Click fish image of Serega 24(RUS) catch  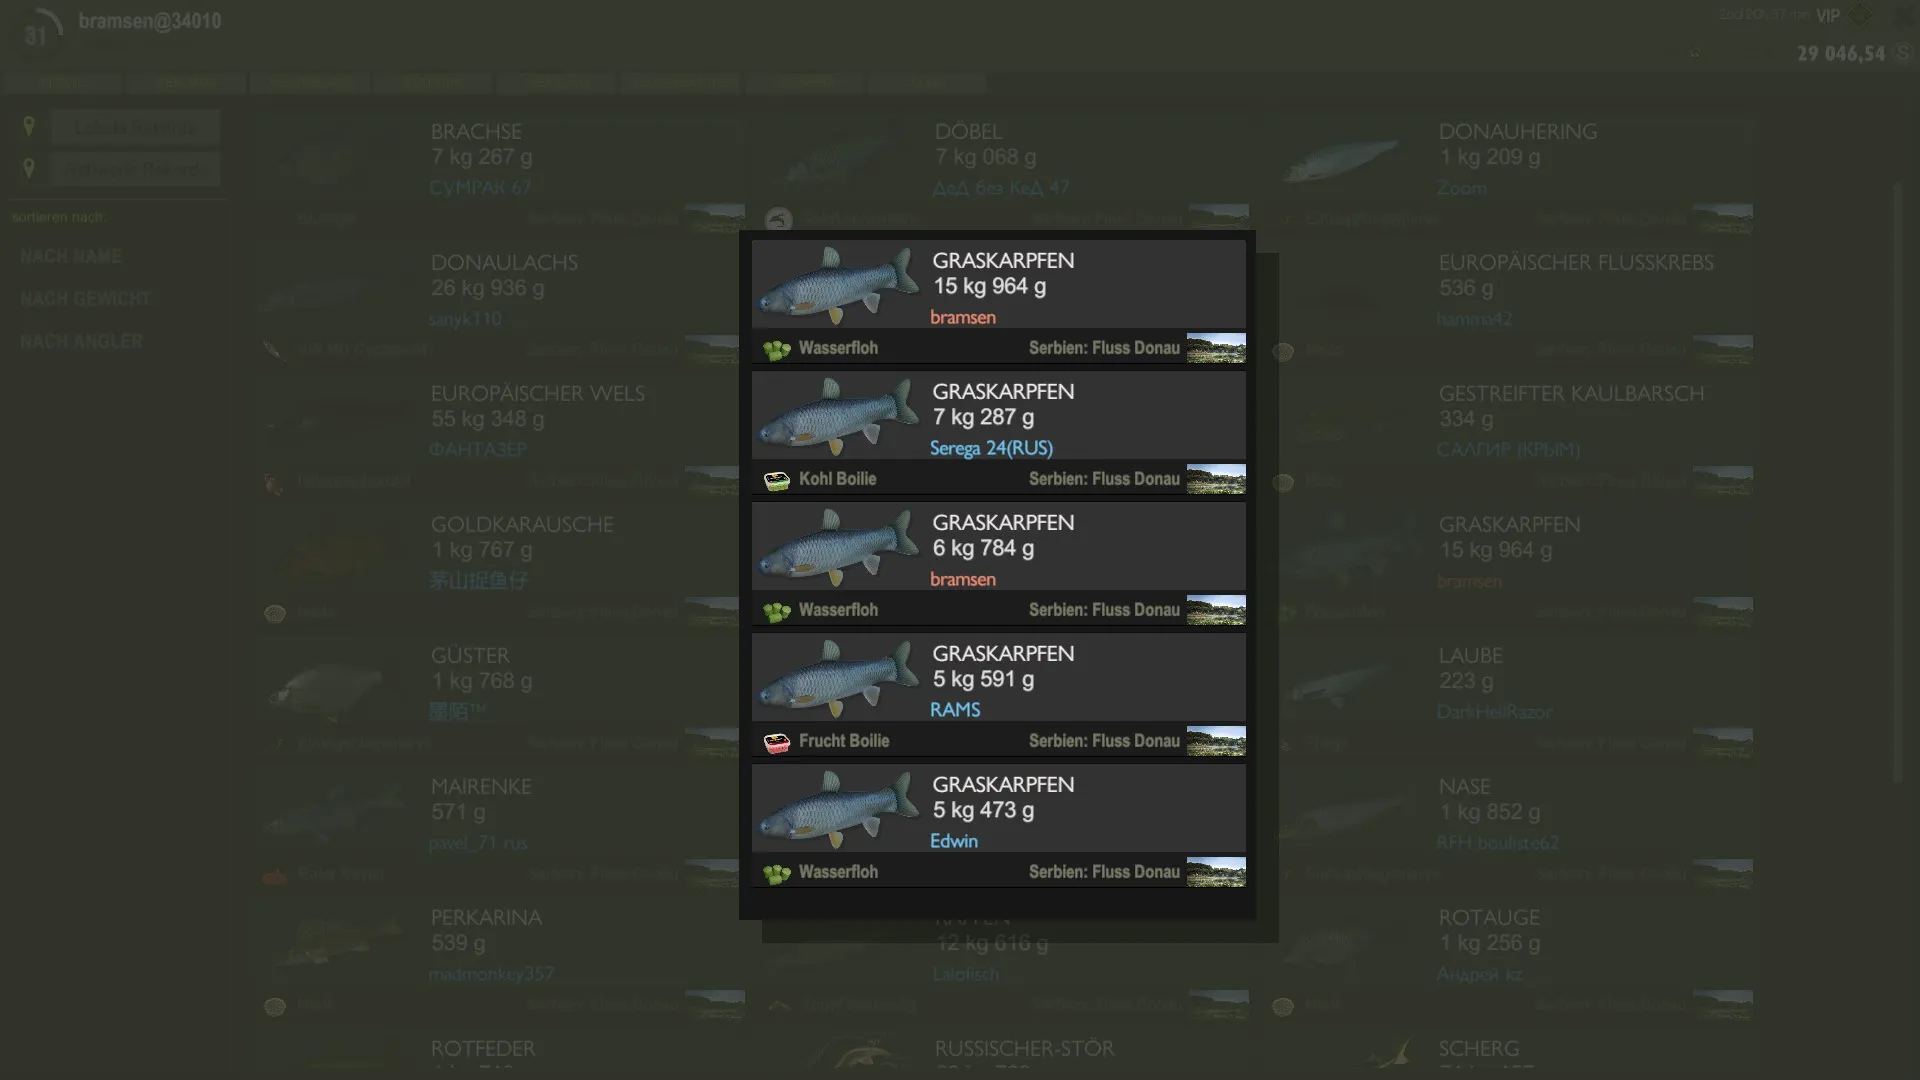(x=838, y=417)
